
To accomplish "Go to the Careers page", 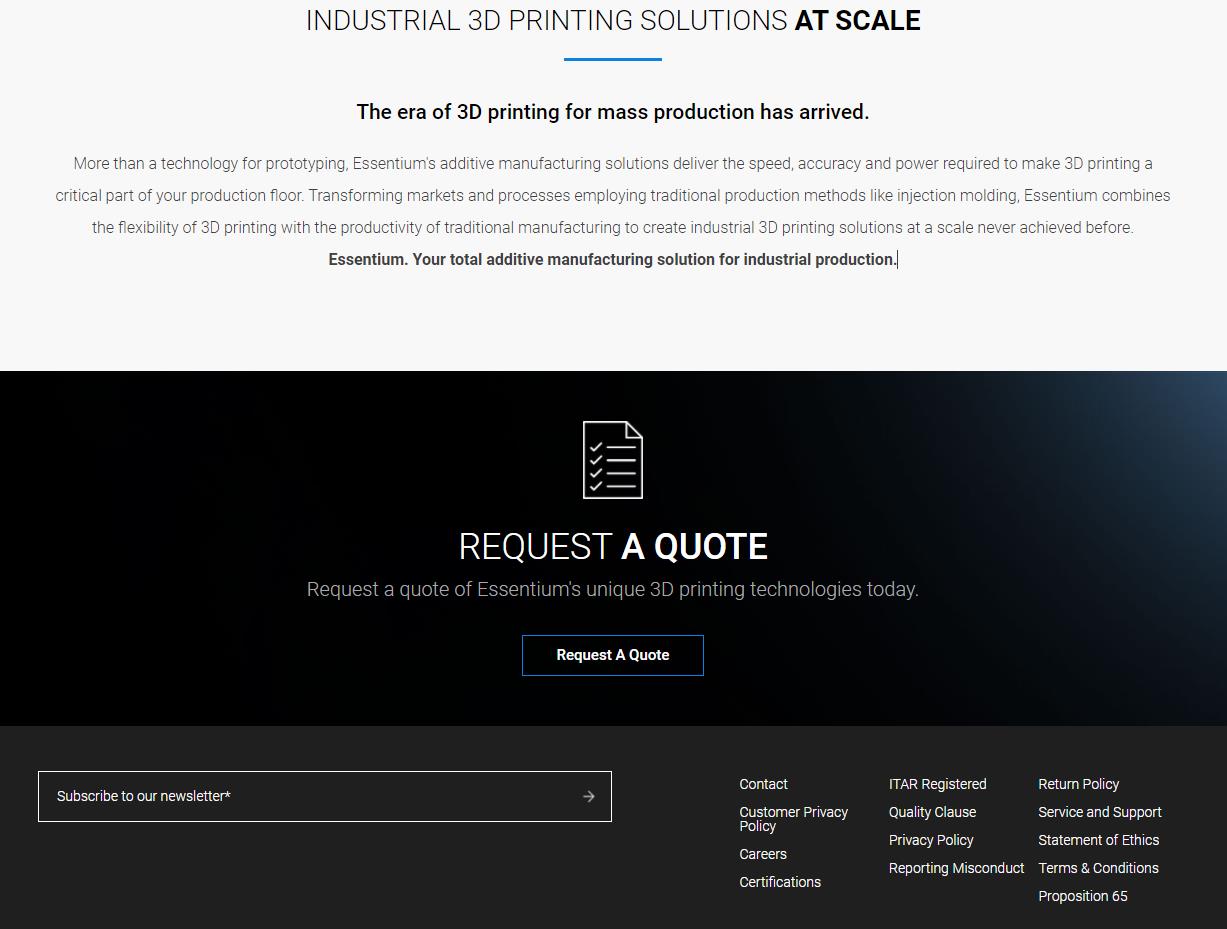I will point(762,854).
